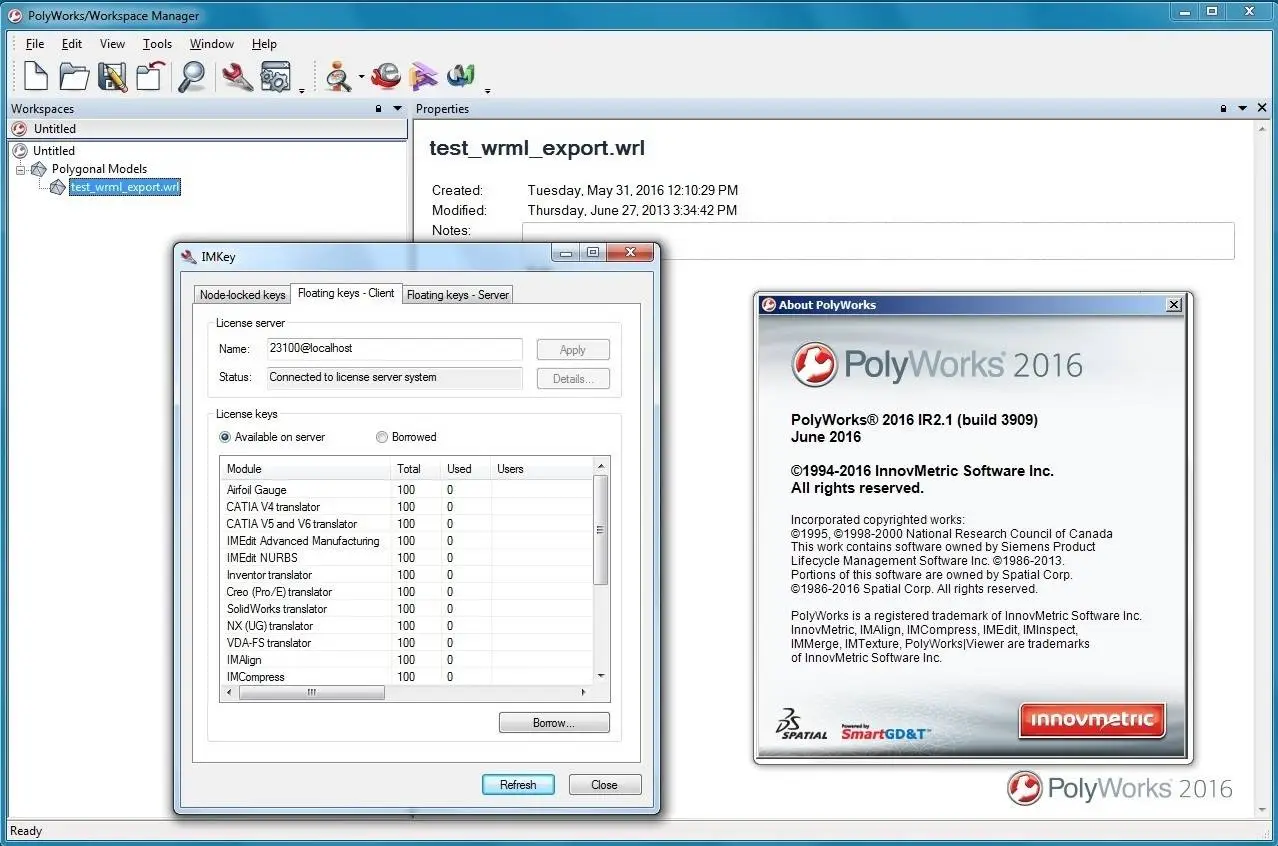Open options via the gears window icon

click(275, 76)
